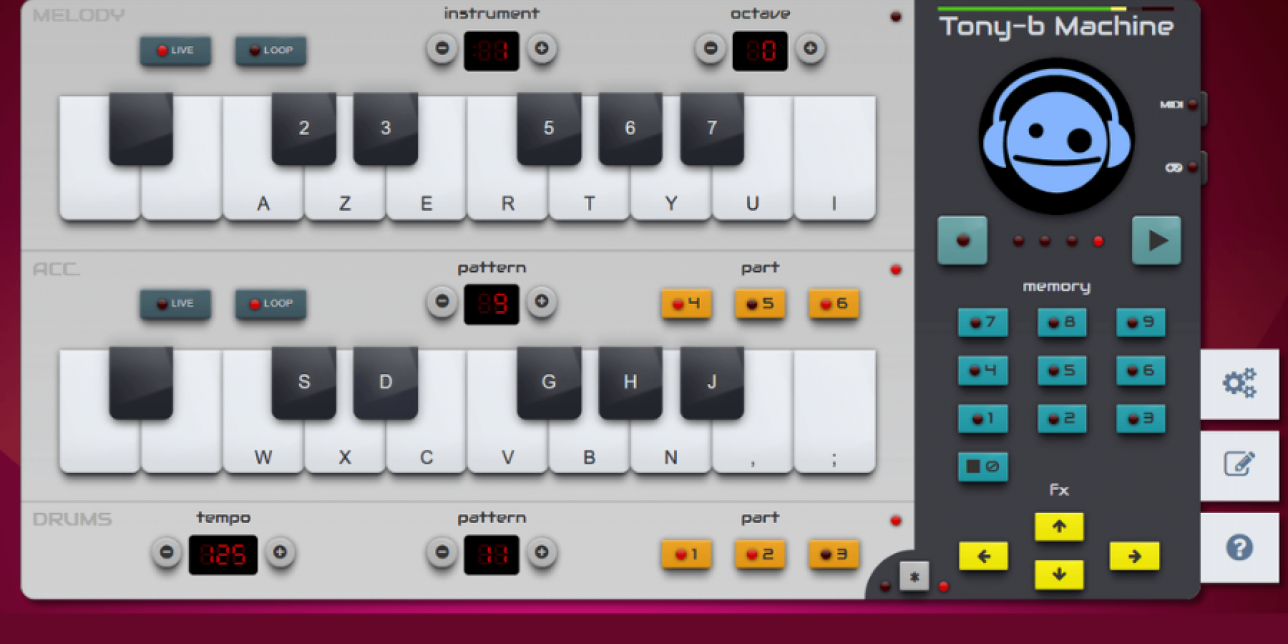
Task: Click the fx up arrow
Action: (x=1059, y=526)
